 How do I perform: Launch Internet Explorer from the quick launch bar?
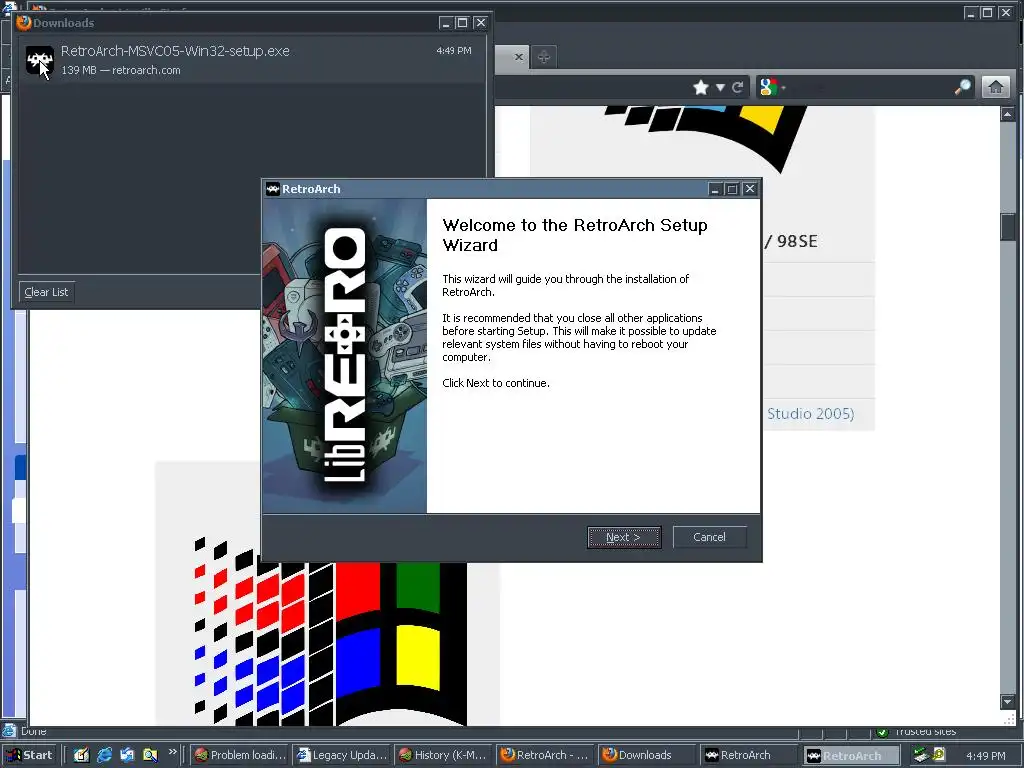pyautogui.click(x=104, y=755)
